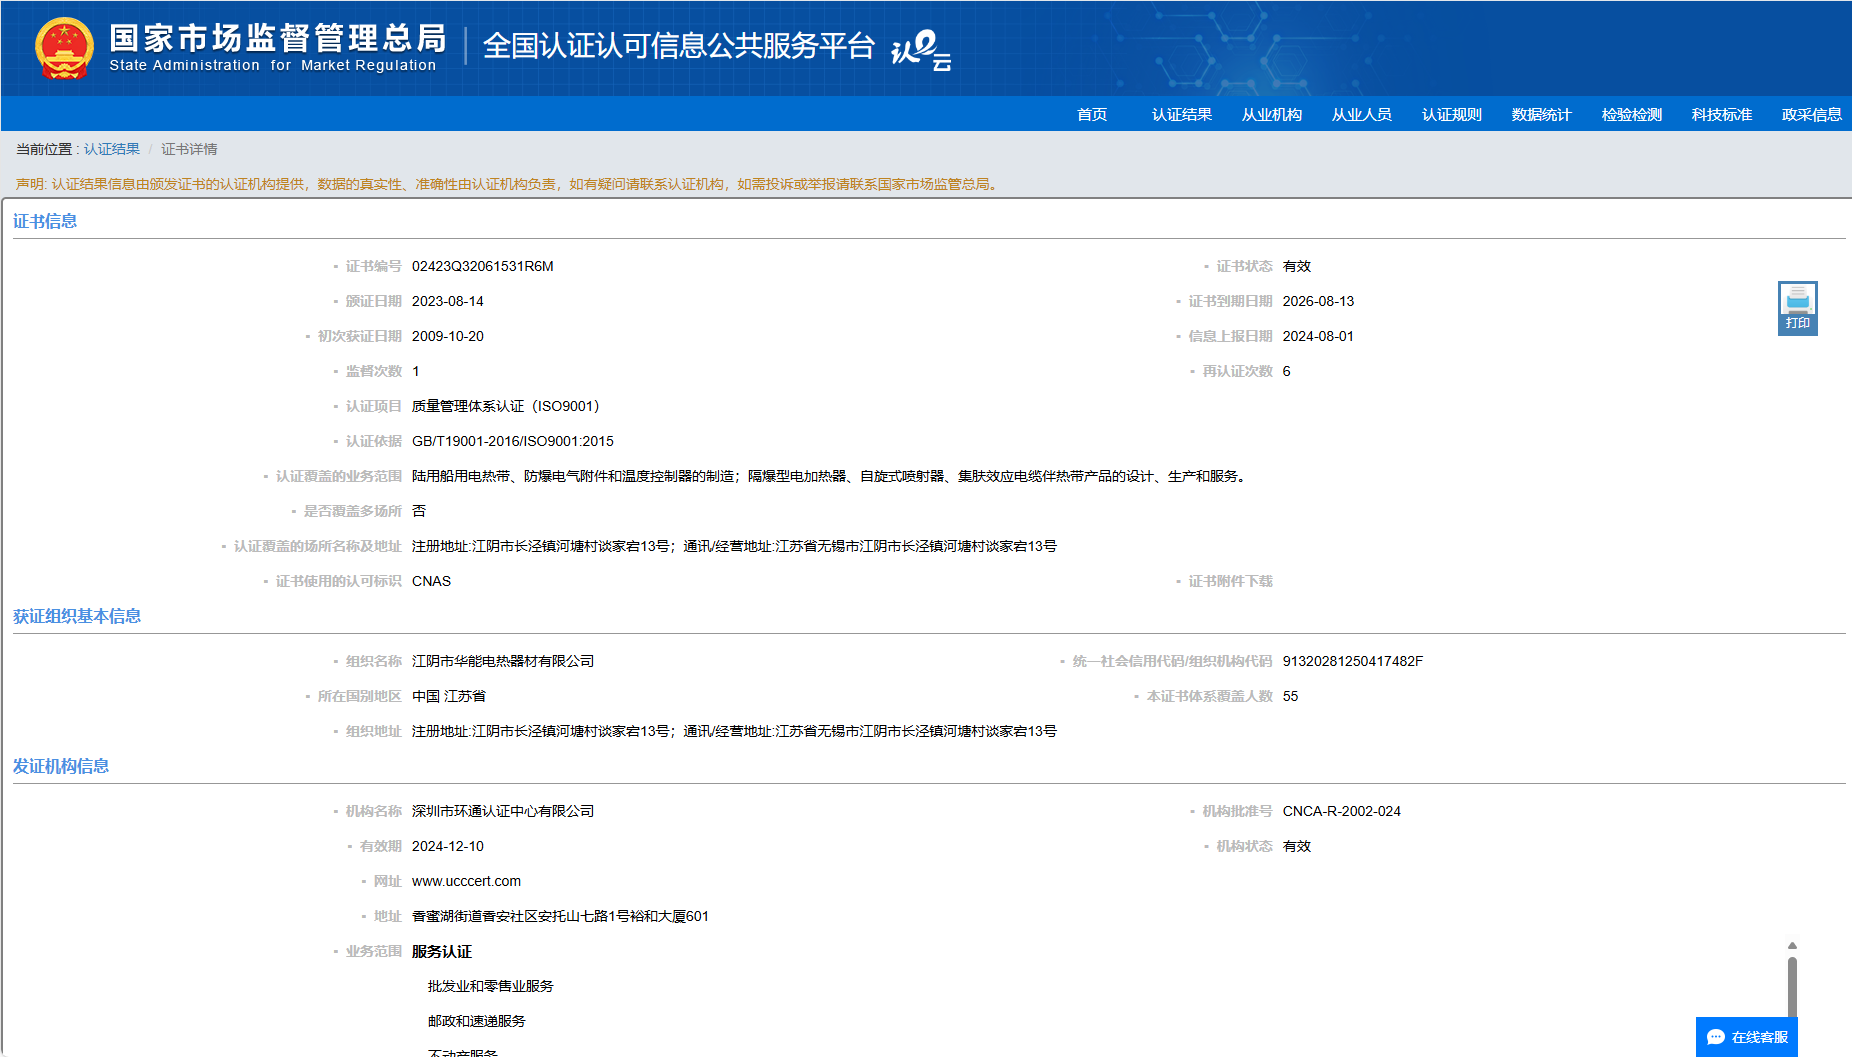Click the 业务范围 list scrollbar thumb
Viewport: 1852px width, 1057px height.
point(1792,987)
